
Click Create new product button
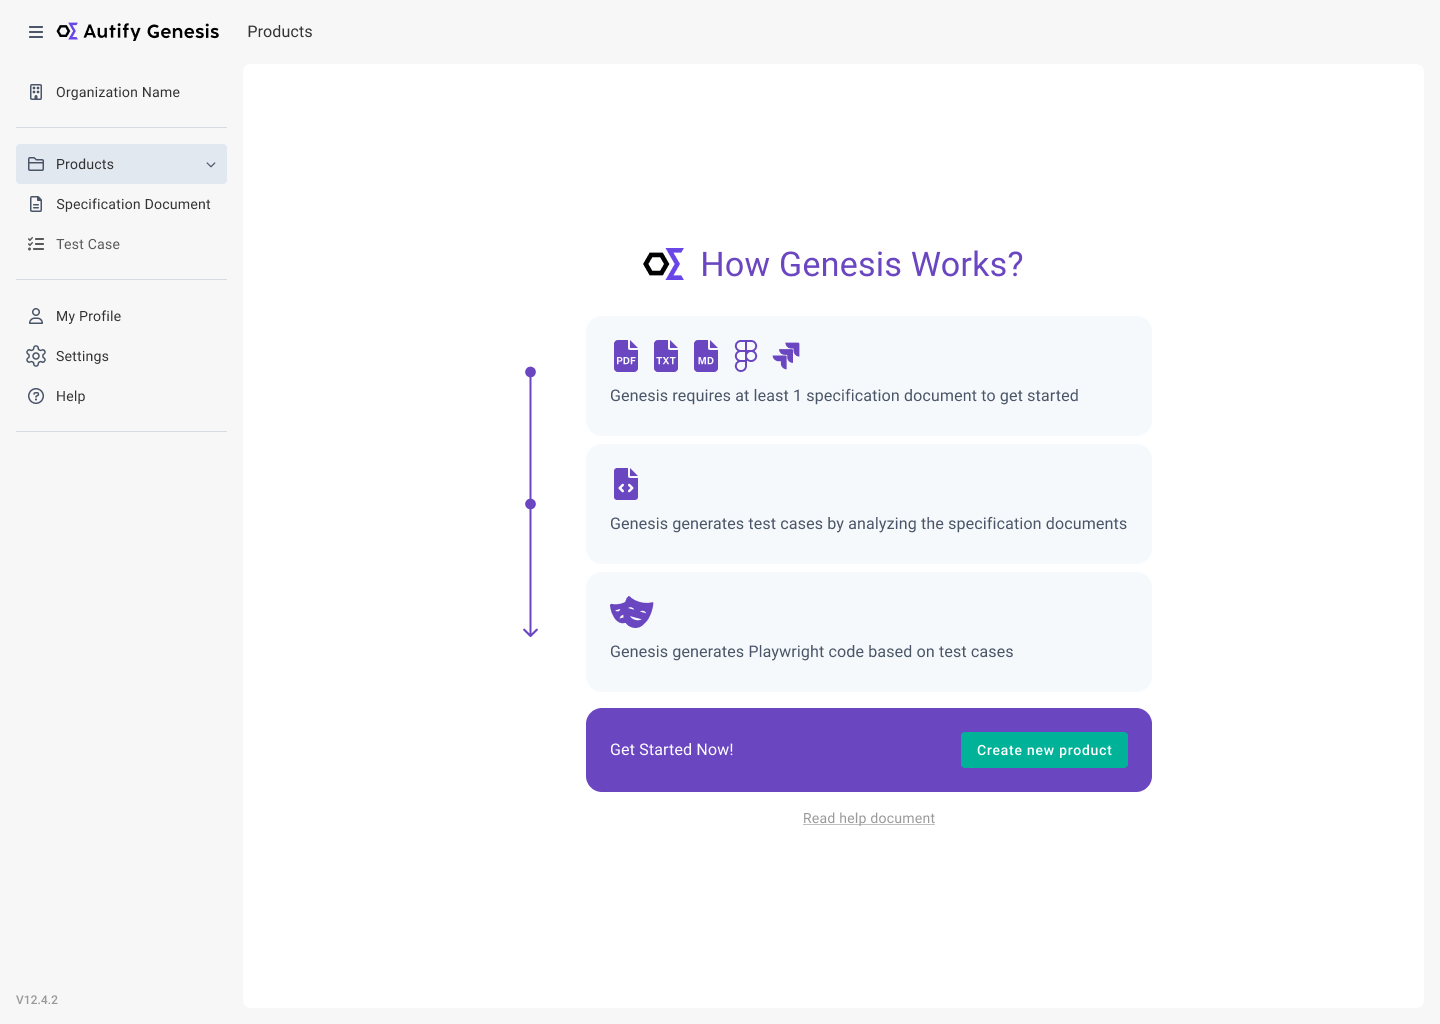(x=1044, y=750)
